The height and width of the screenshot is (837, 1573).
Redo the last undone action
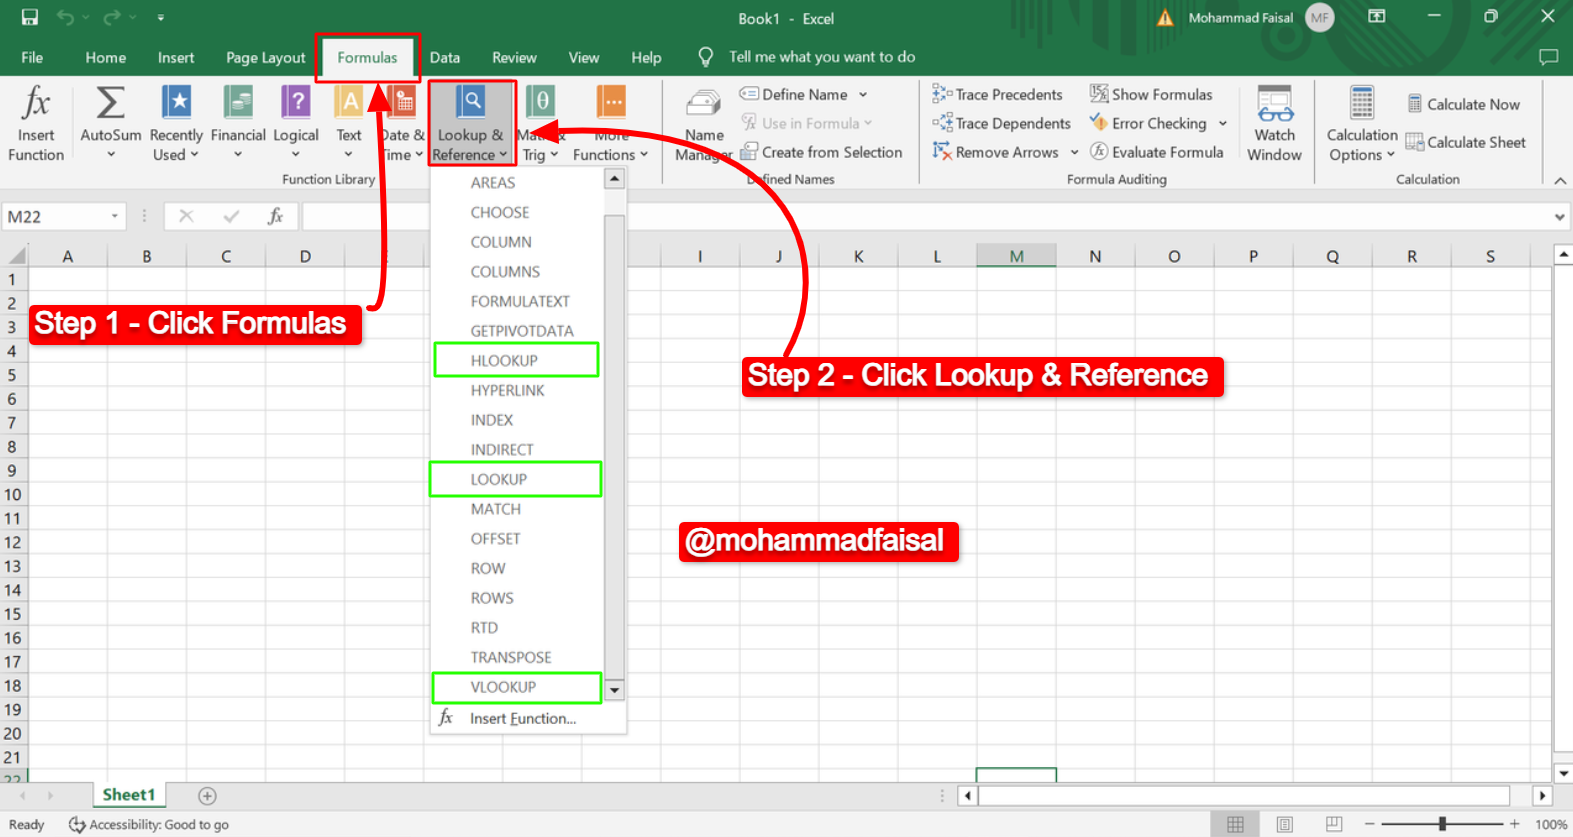(111, 17)
